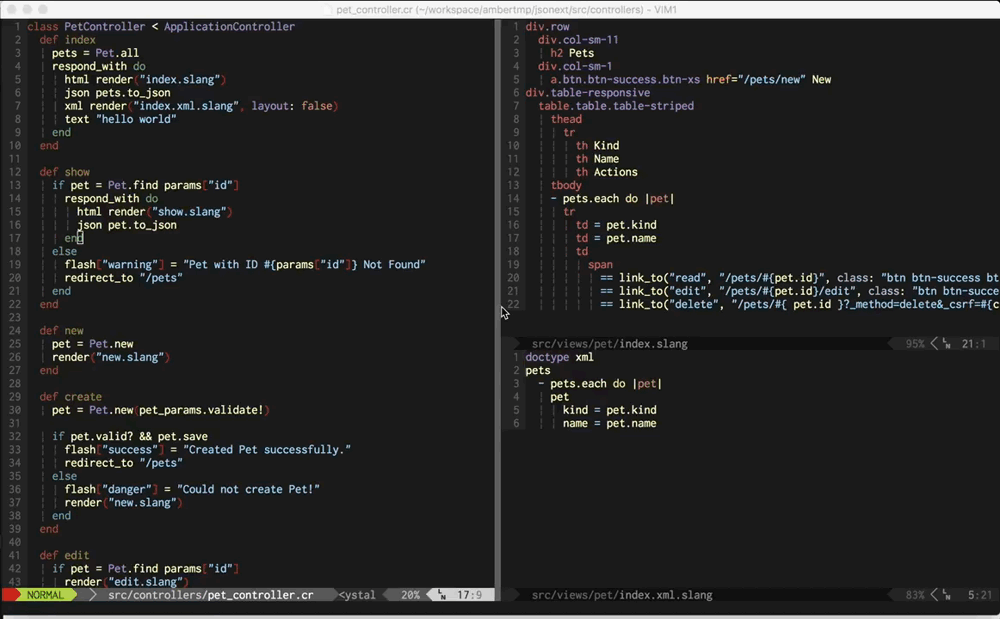The image size is (1000, 619).
Task: Click the 'span' line in index.slang
Action: pyautogui.click(x=600, y=265)
